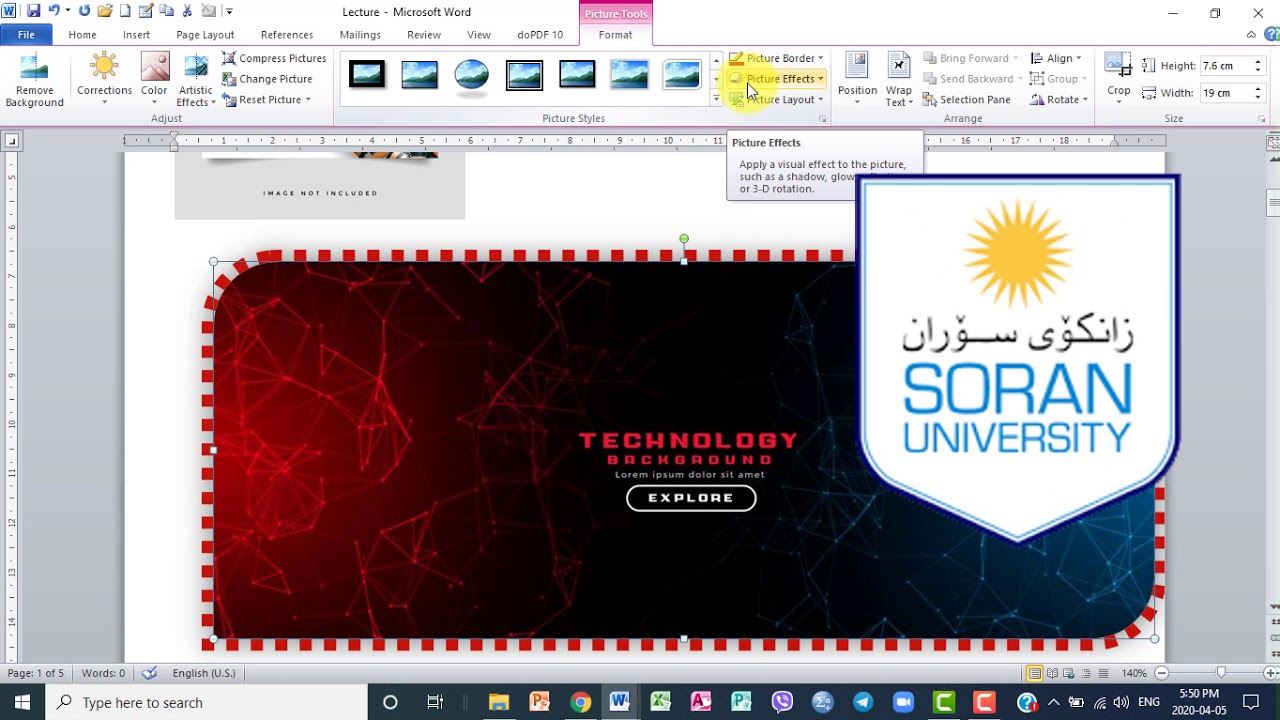Open the File tab
This screenshot has height=720, width=1280.
(x=26, y=35)
